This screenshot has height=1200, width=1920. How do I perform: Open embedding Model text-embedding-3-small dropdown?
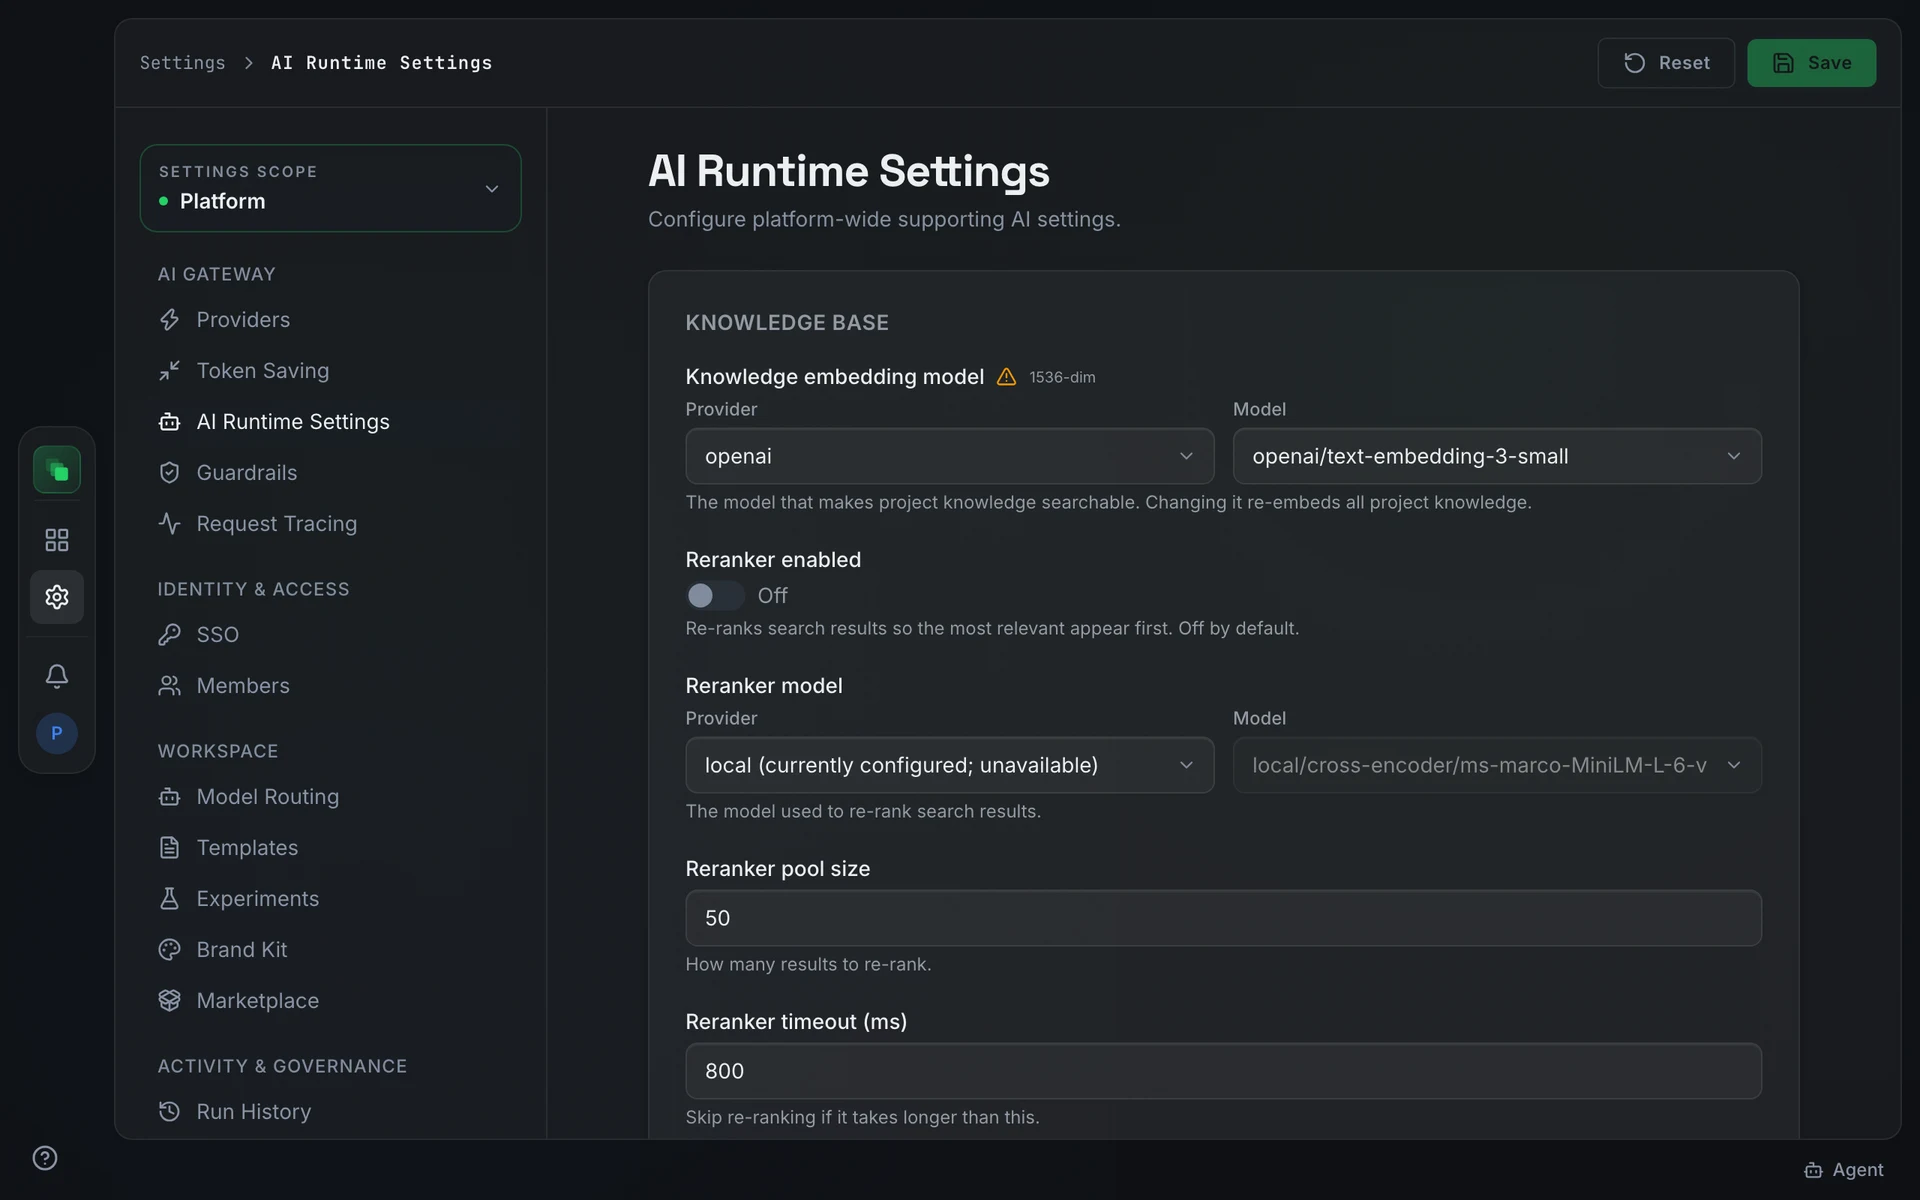coord(1497,457)
